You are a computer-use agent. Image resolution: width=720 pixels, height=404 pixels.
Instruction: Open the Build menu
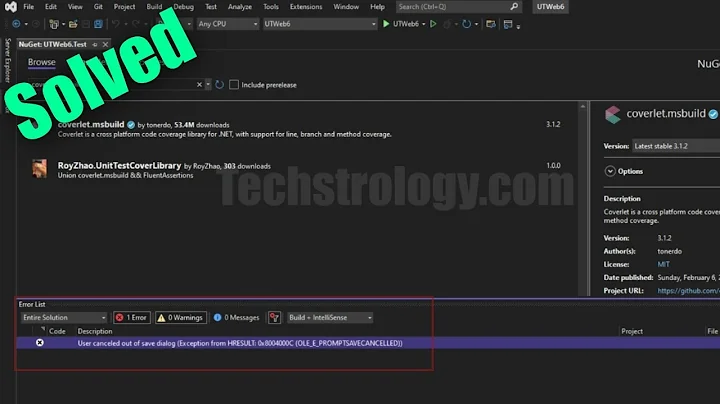154,6
